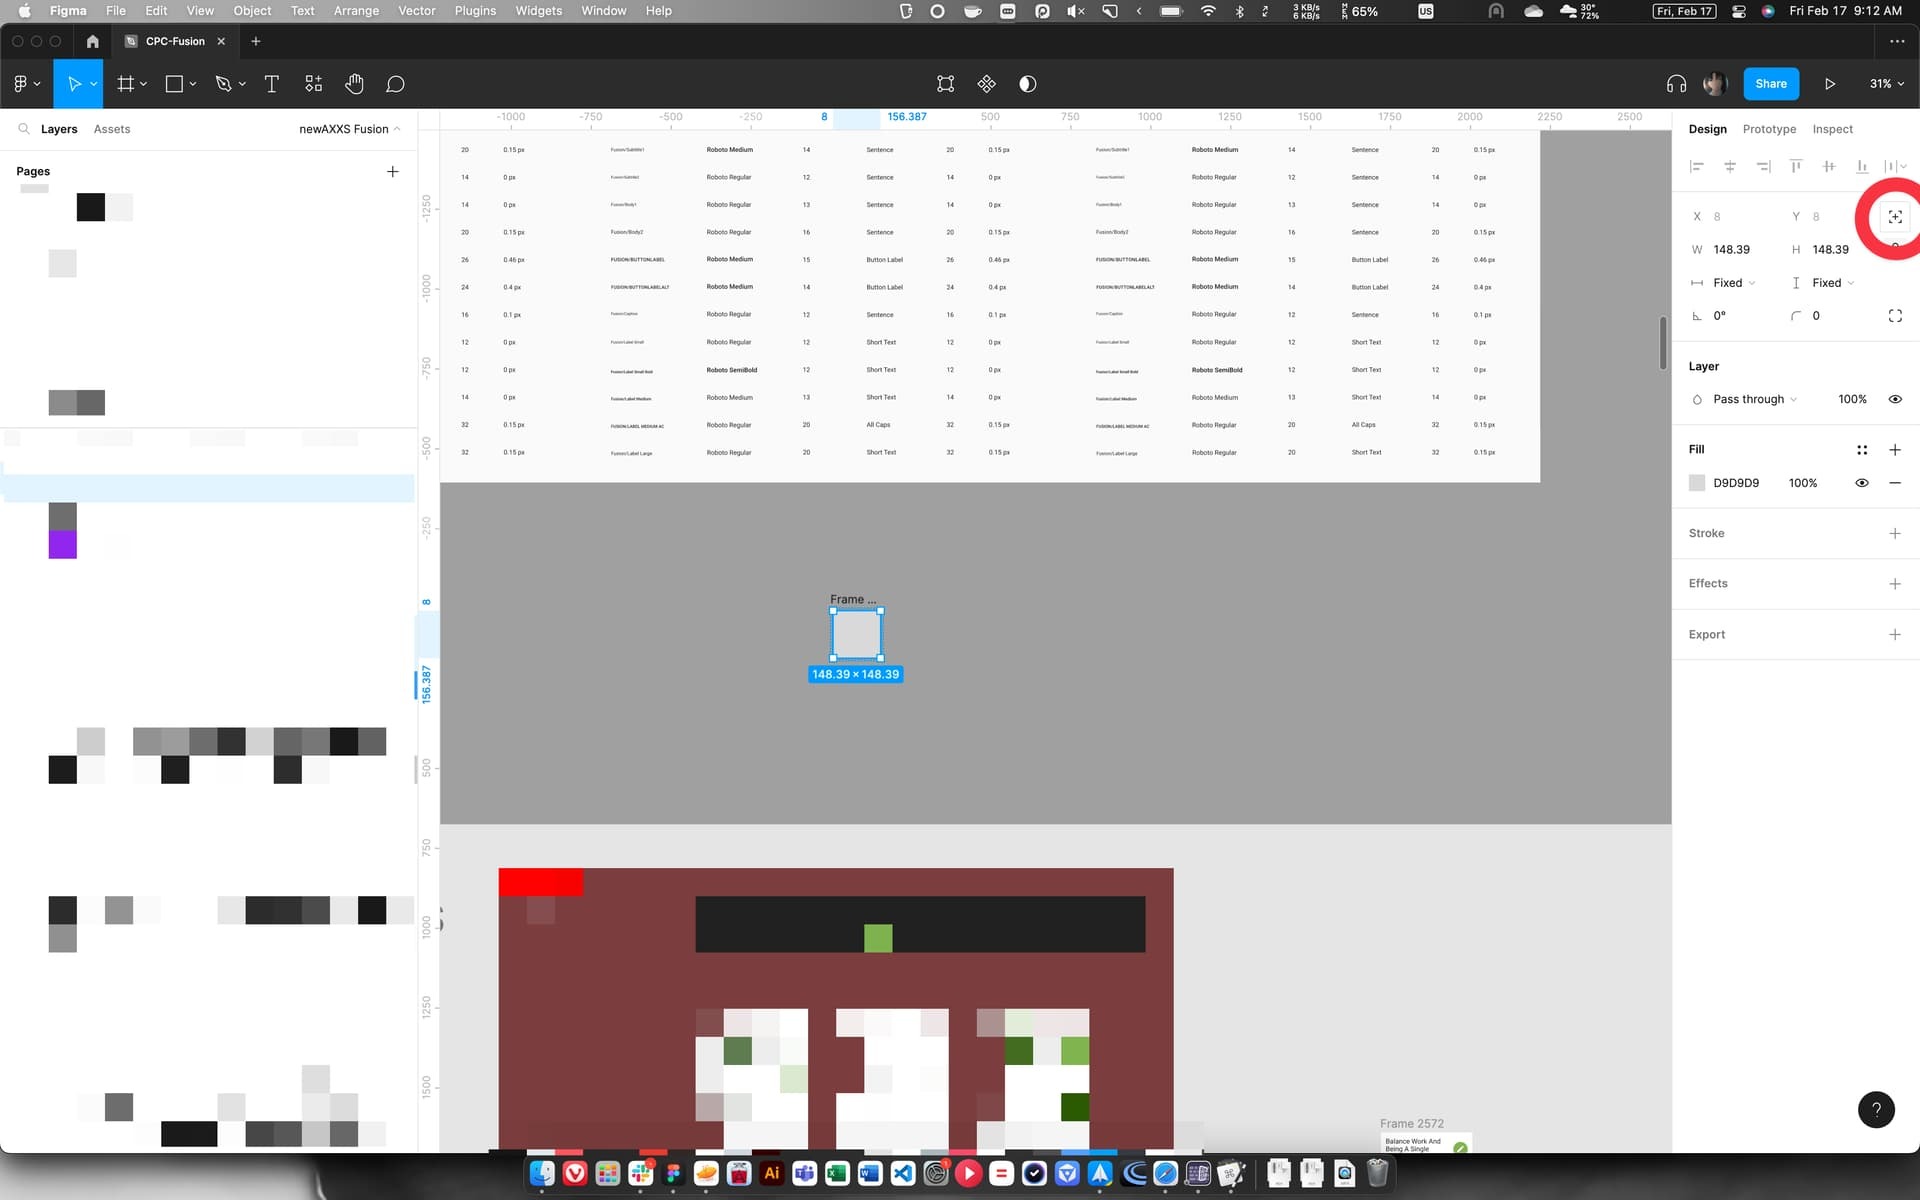
Task: Open the Resources components tool
Action: pyautogui.click(x=313, y=84)
